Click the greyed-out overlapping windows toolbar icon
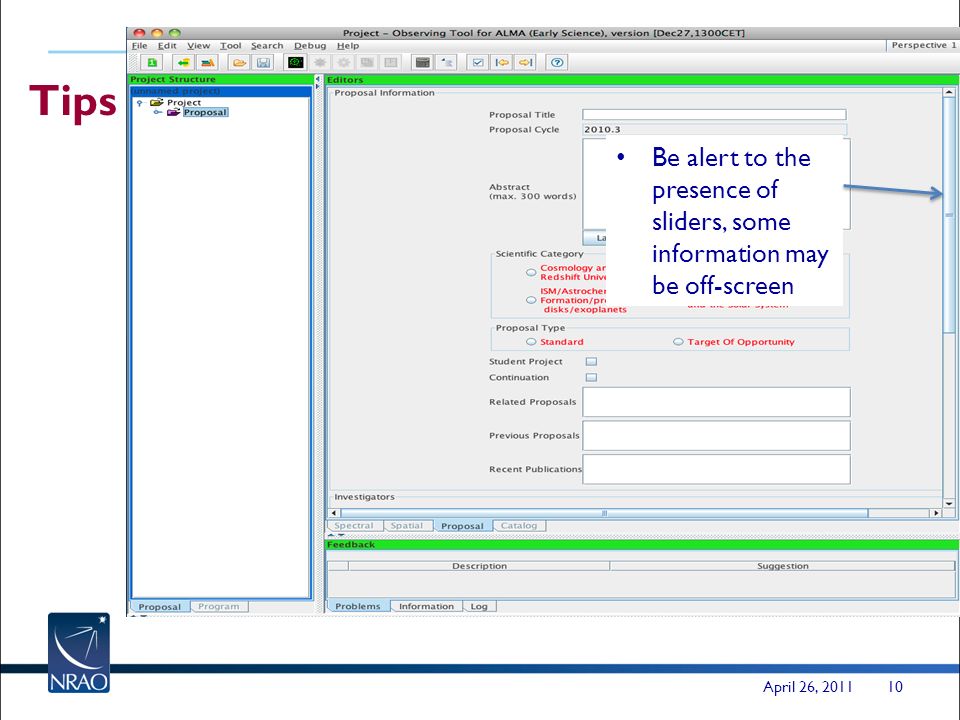Image resolution: width=960 pixels, height=720 pixels. click(x=367, y=62)
